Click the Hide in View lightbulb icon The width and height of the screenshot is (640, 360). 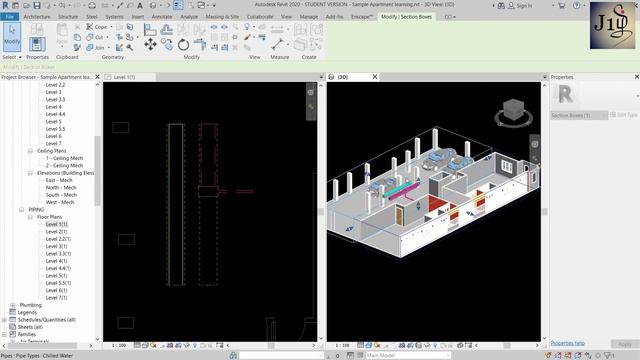click(x=247, y=27)
